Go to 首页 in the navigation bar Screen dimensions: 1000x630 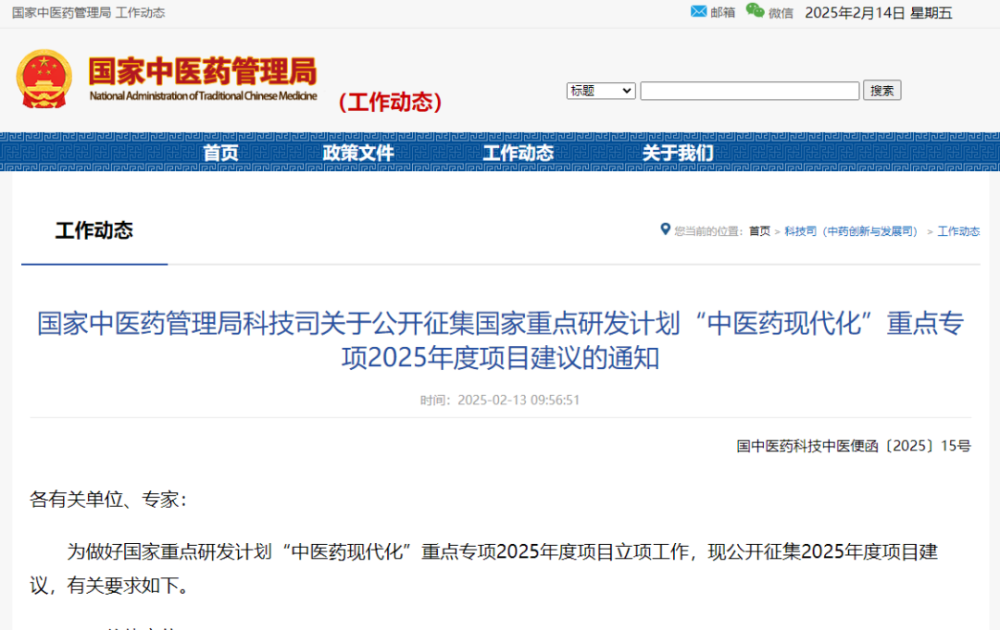(221, 153)
